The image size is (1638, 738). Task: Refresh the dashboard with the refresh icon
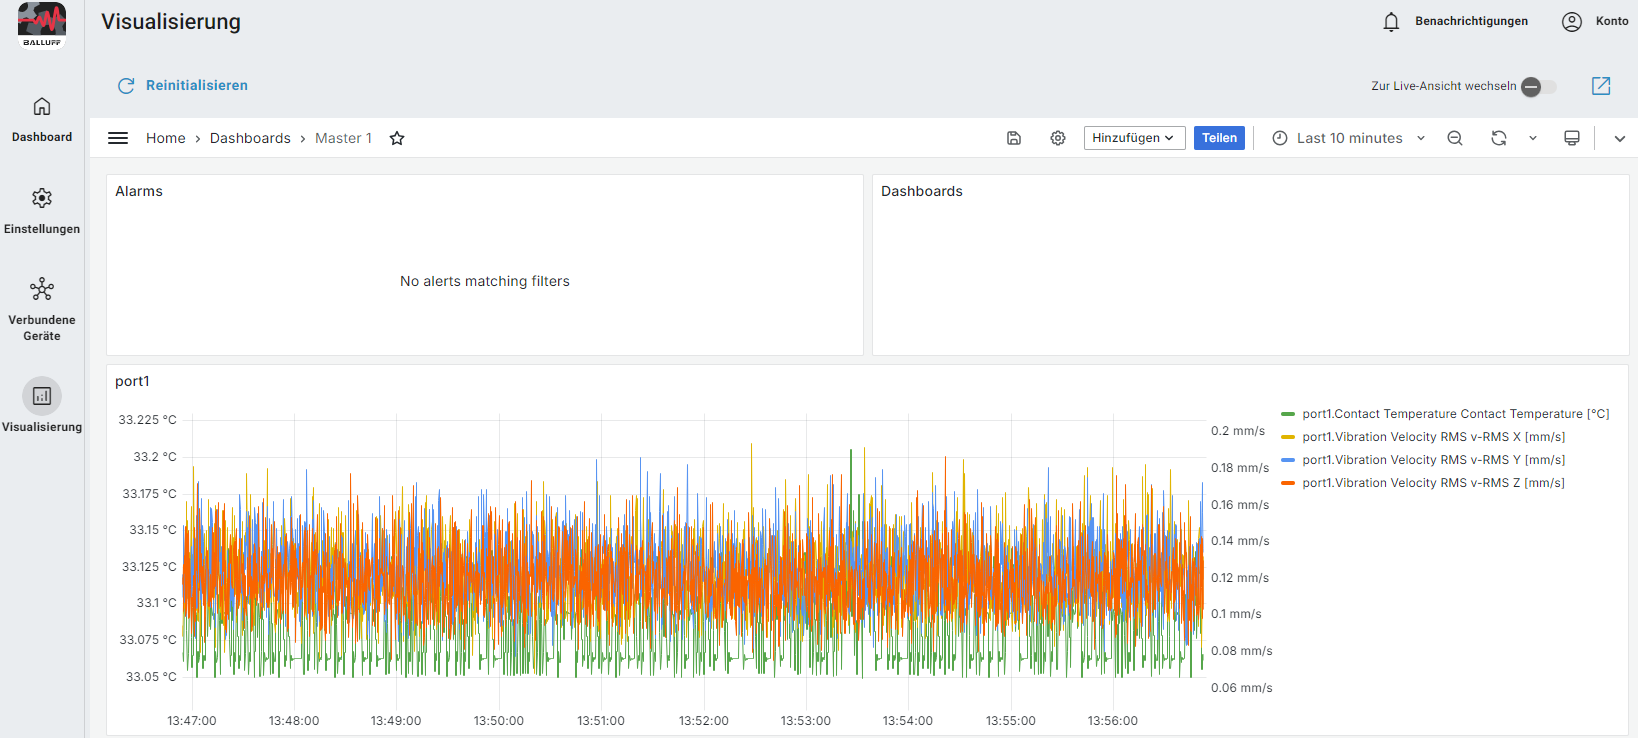tap(1498, 138)
